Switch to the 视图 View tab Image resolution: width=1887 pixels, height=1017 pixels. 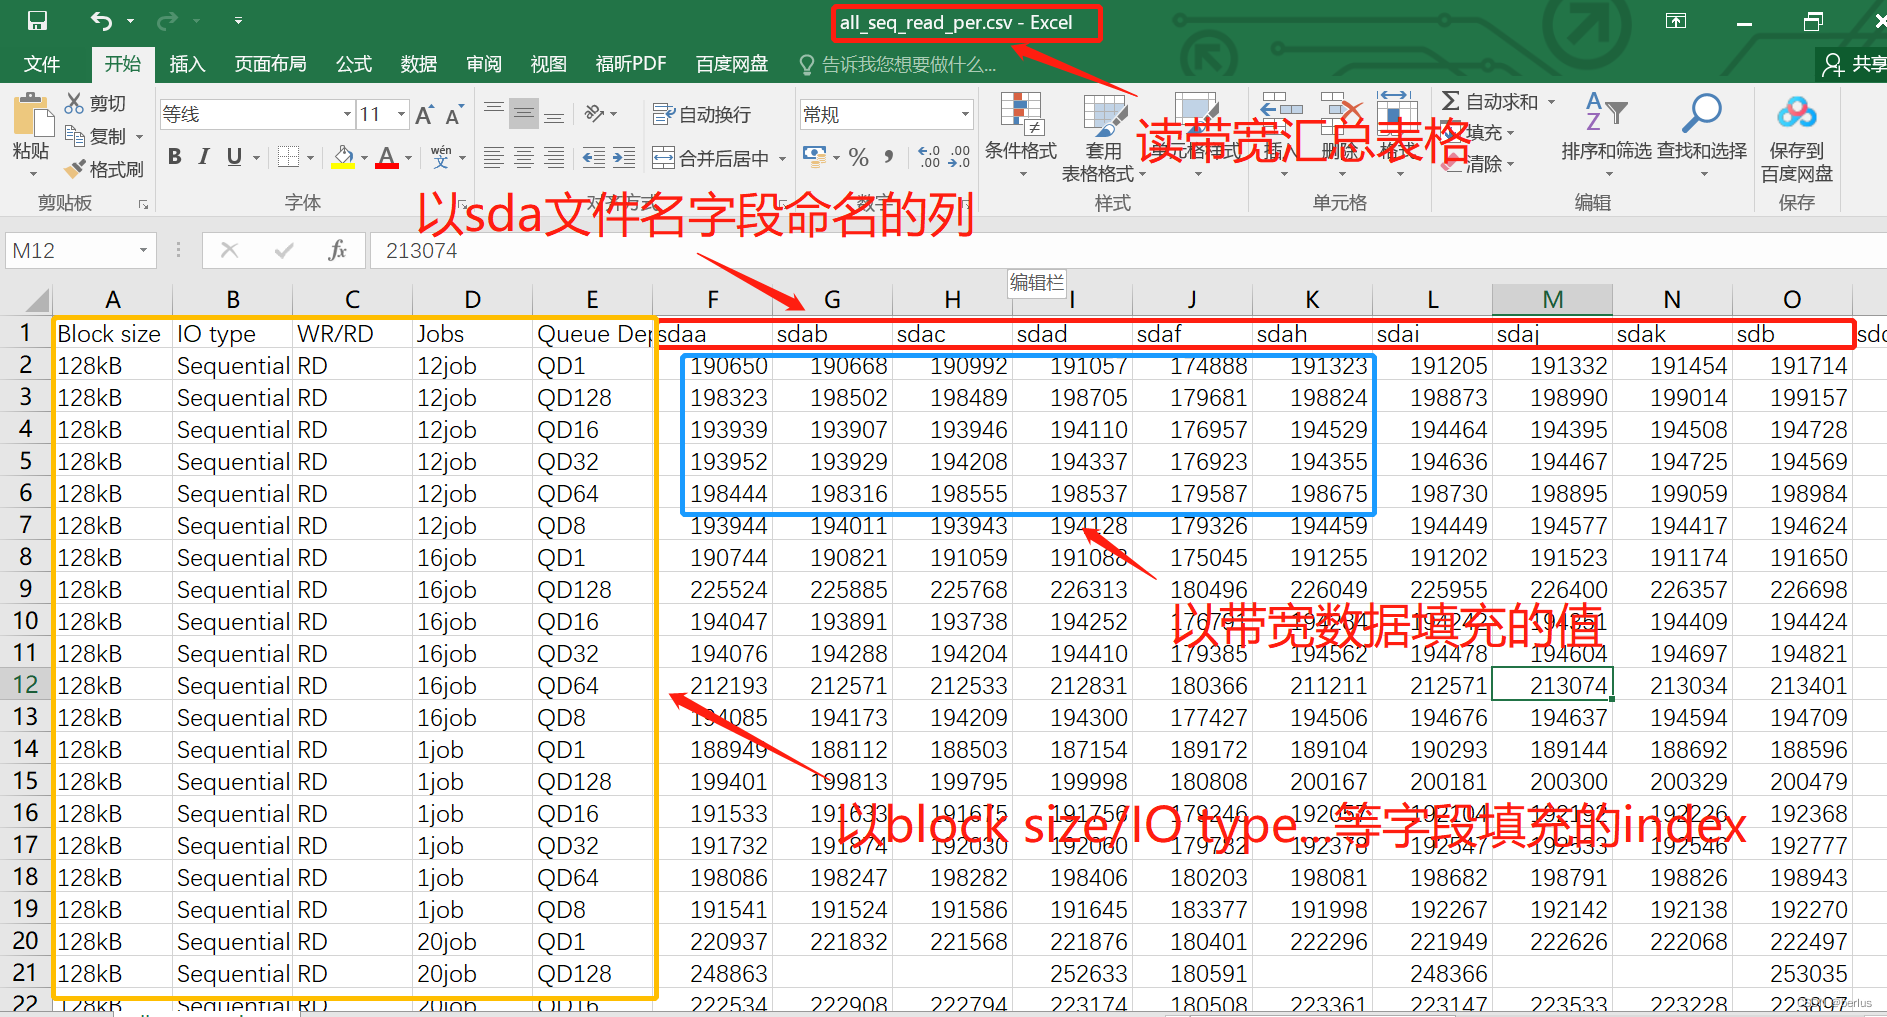(548, 64)
